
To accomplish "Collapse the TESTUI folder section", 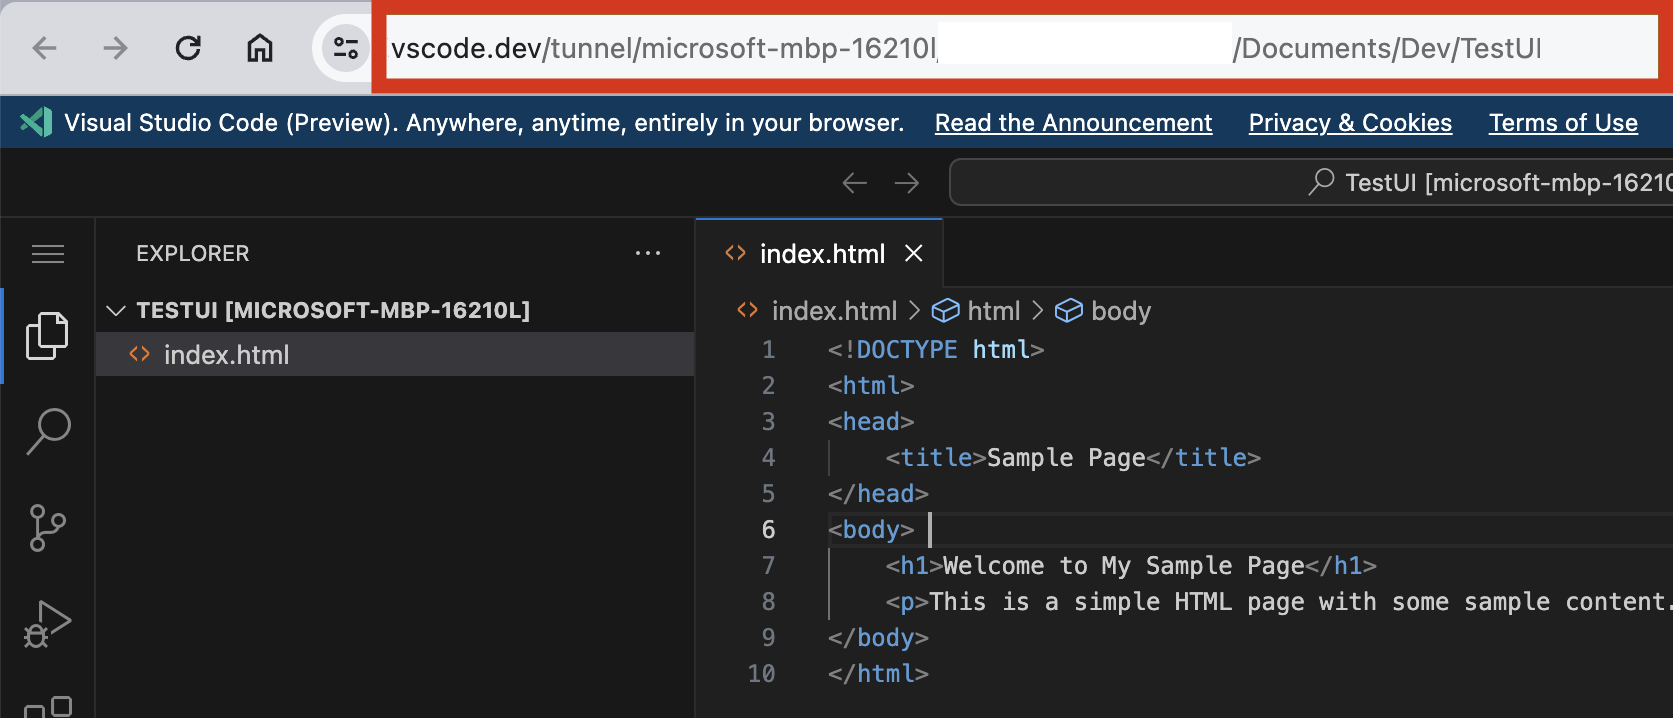I will pos(116,311).
